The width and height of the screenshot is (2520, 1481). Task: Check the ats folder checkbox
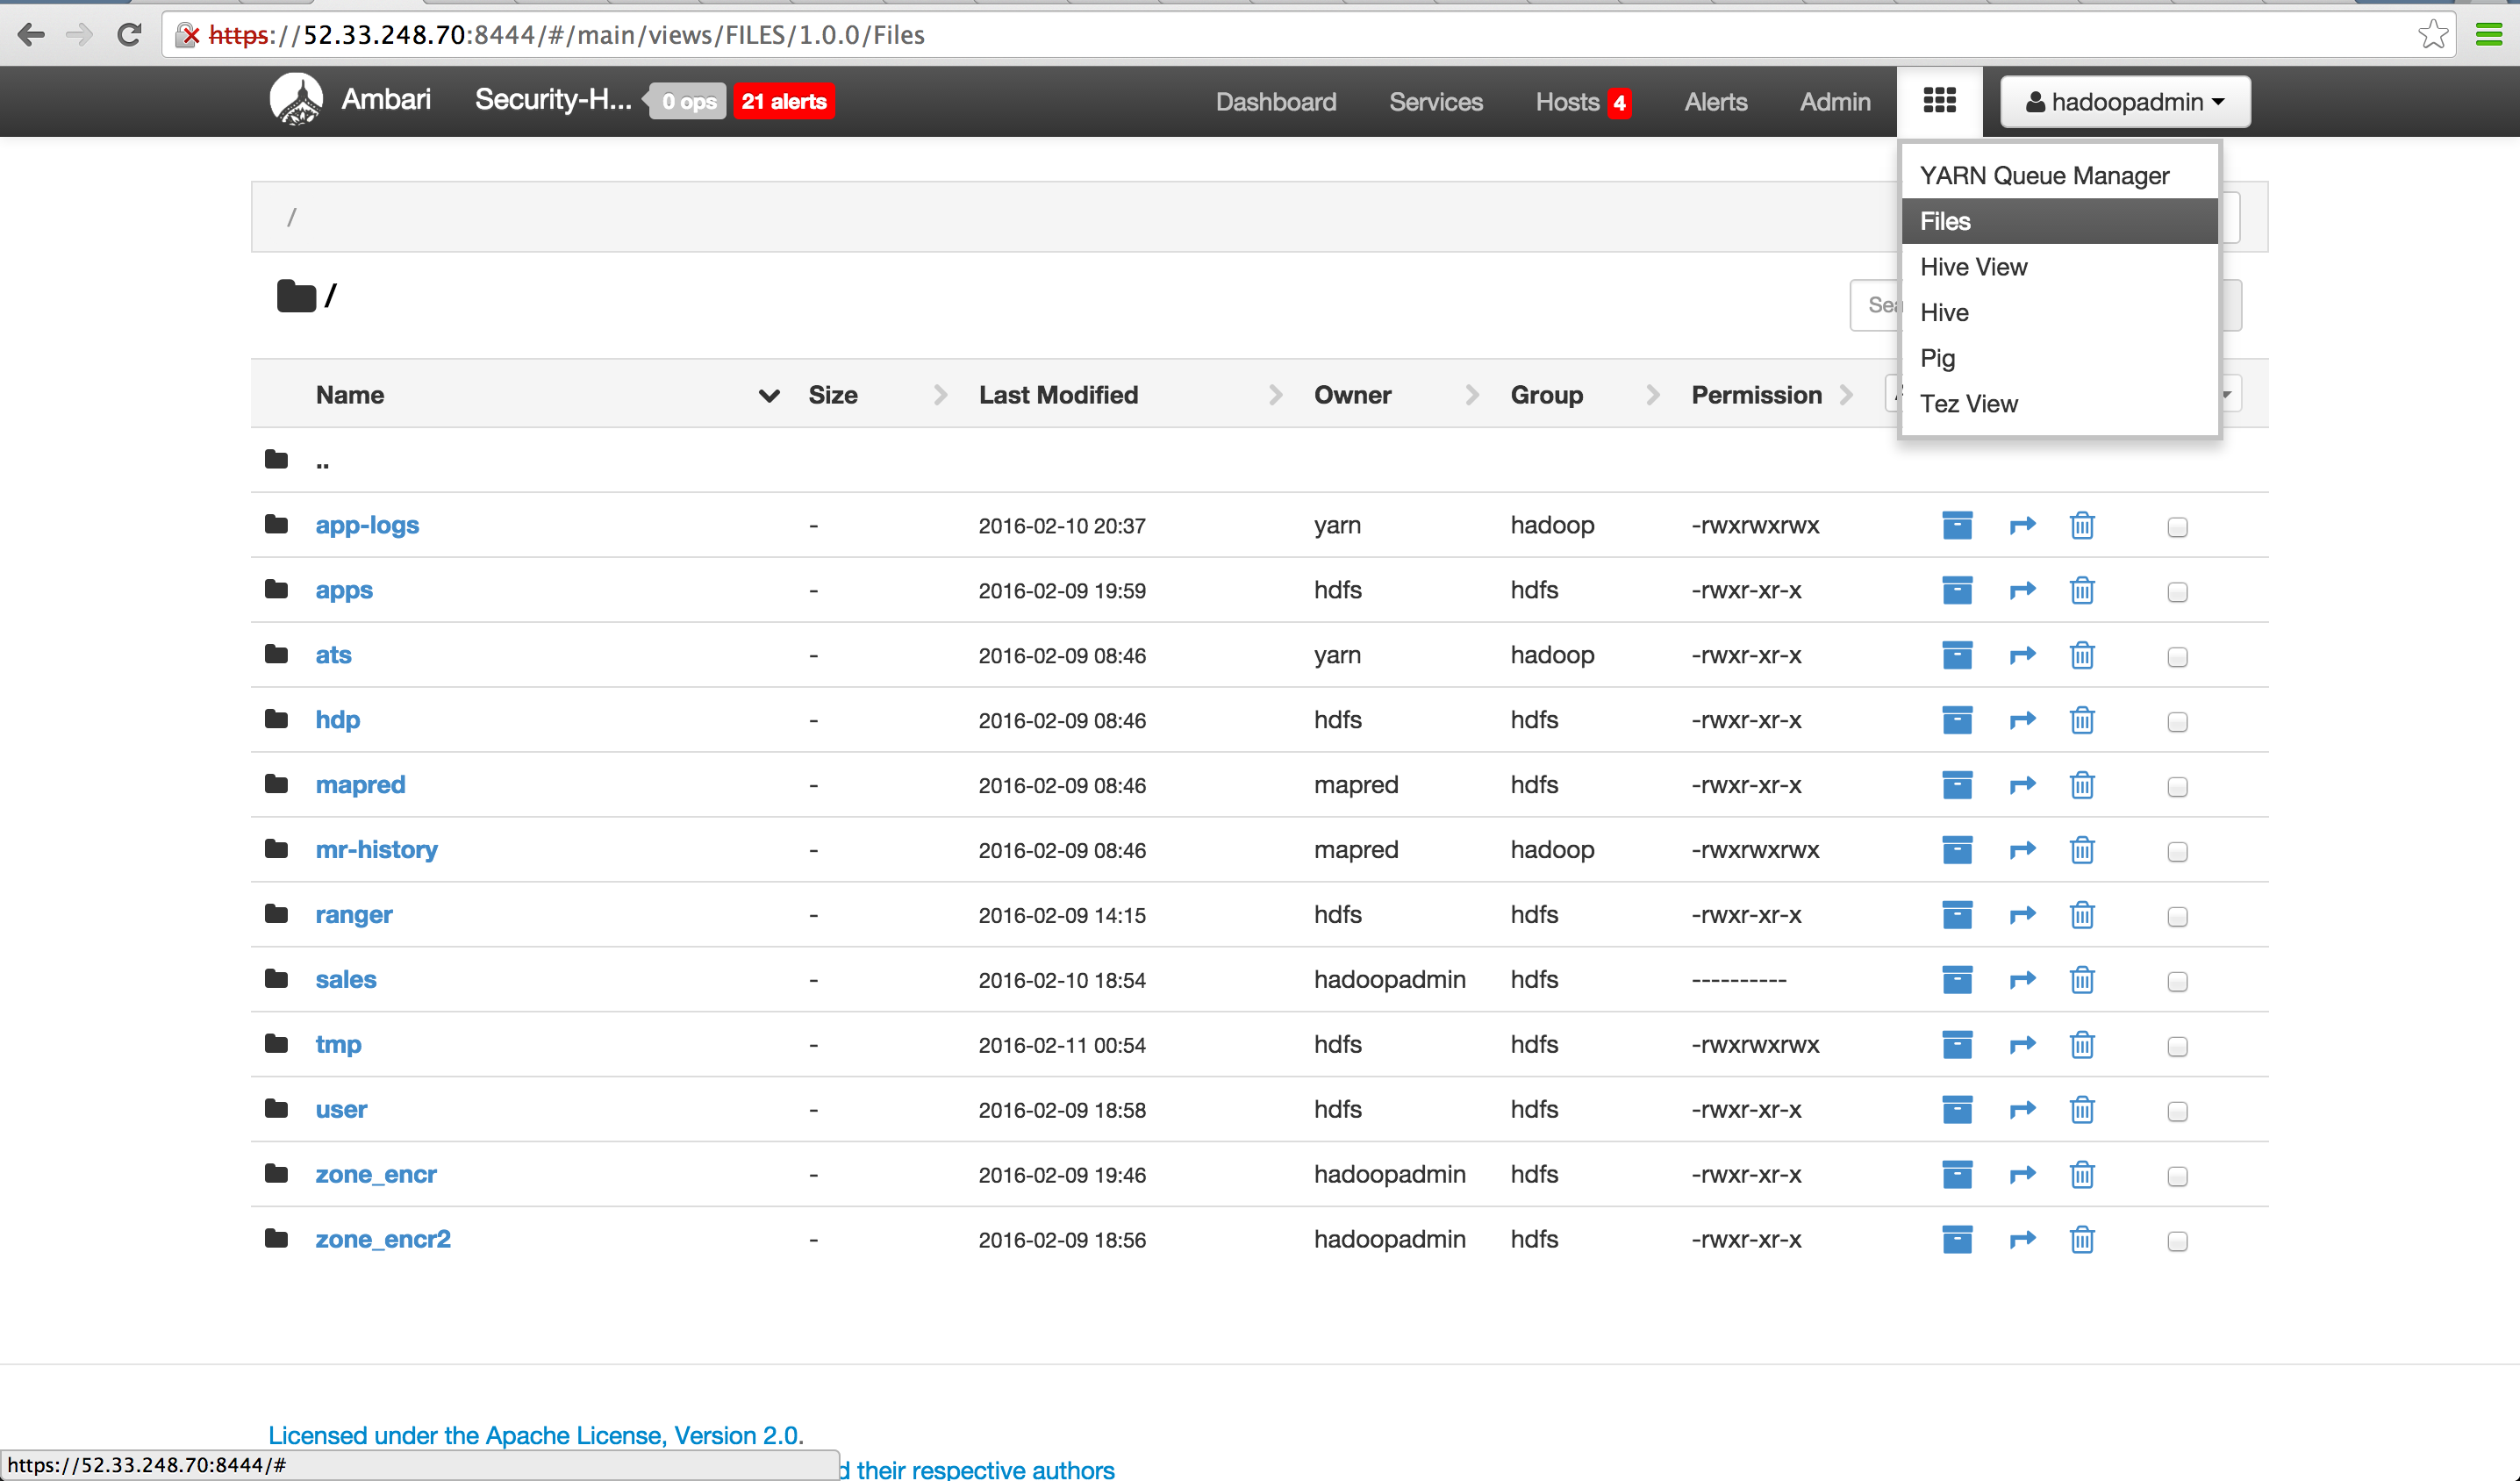tap(2177, 657)
